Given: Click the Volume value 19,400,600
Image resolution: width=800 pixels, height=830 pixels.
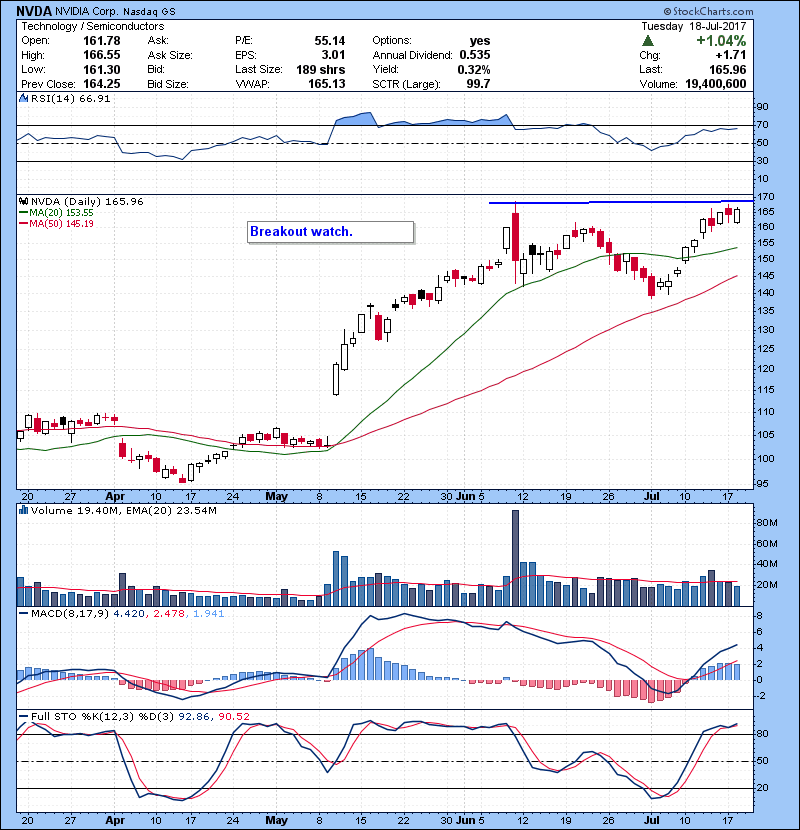Looking at the screenshot, I should 716,84.
